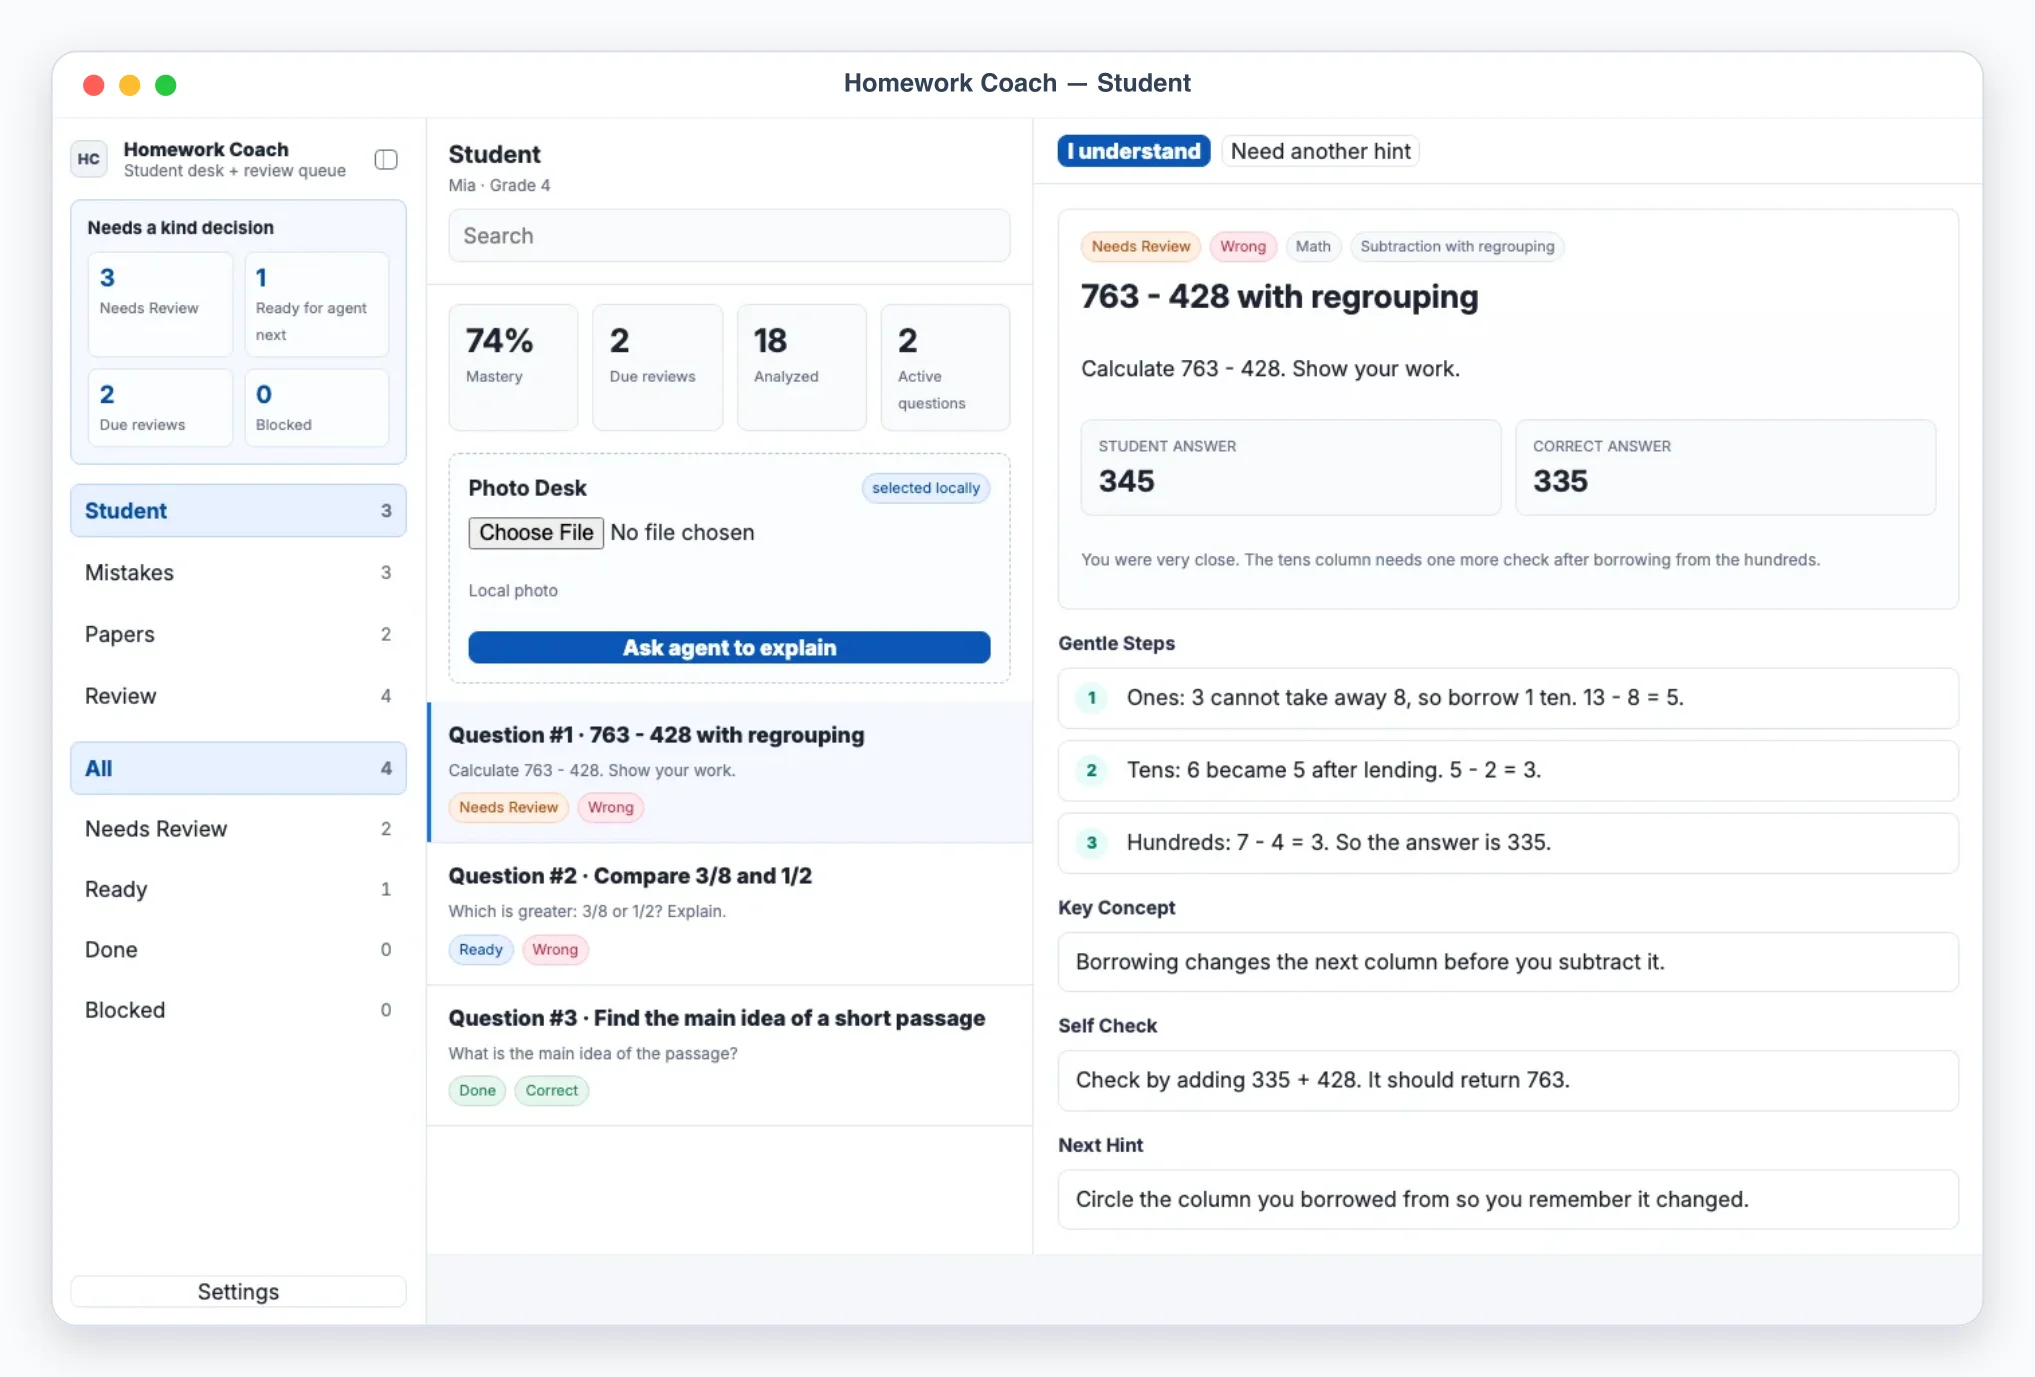Click the green fullscreen window button
2035x1377 pixels.
(166, 85)
